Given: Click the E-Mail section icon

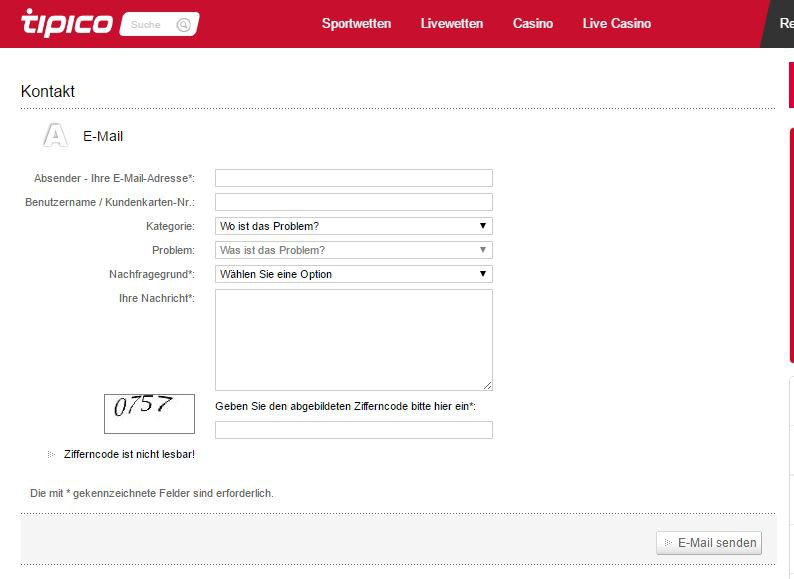Looking at the screenshot, I should 55,135.
